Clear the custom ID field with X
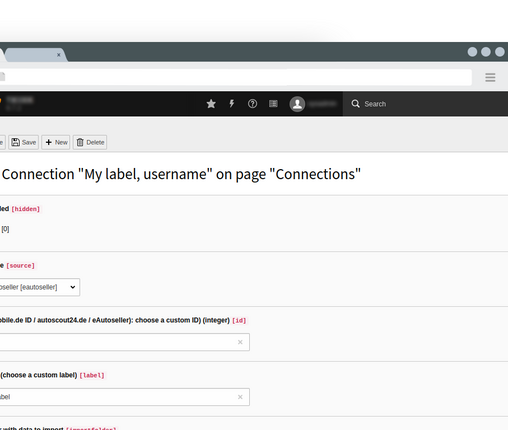 240,342
